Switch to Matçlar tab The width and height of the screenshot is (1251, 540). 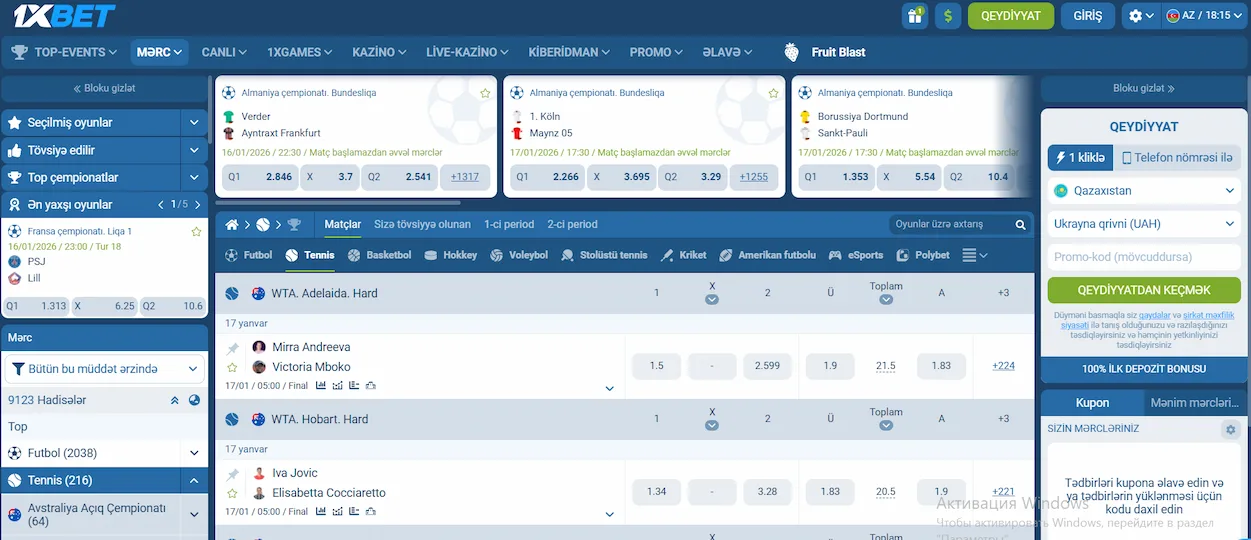click(342, 225)
